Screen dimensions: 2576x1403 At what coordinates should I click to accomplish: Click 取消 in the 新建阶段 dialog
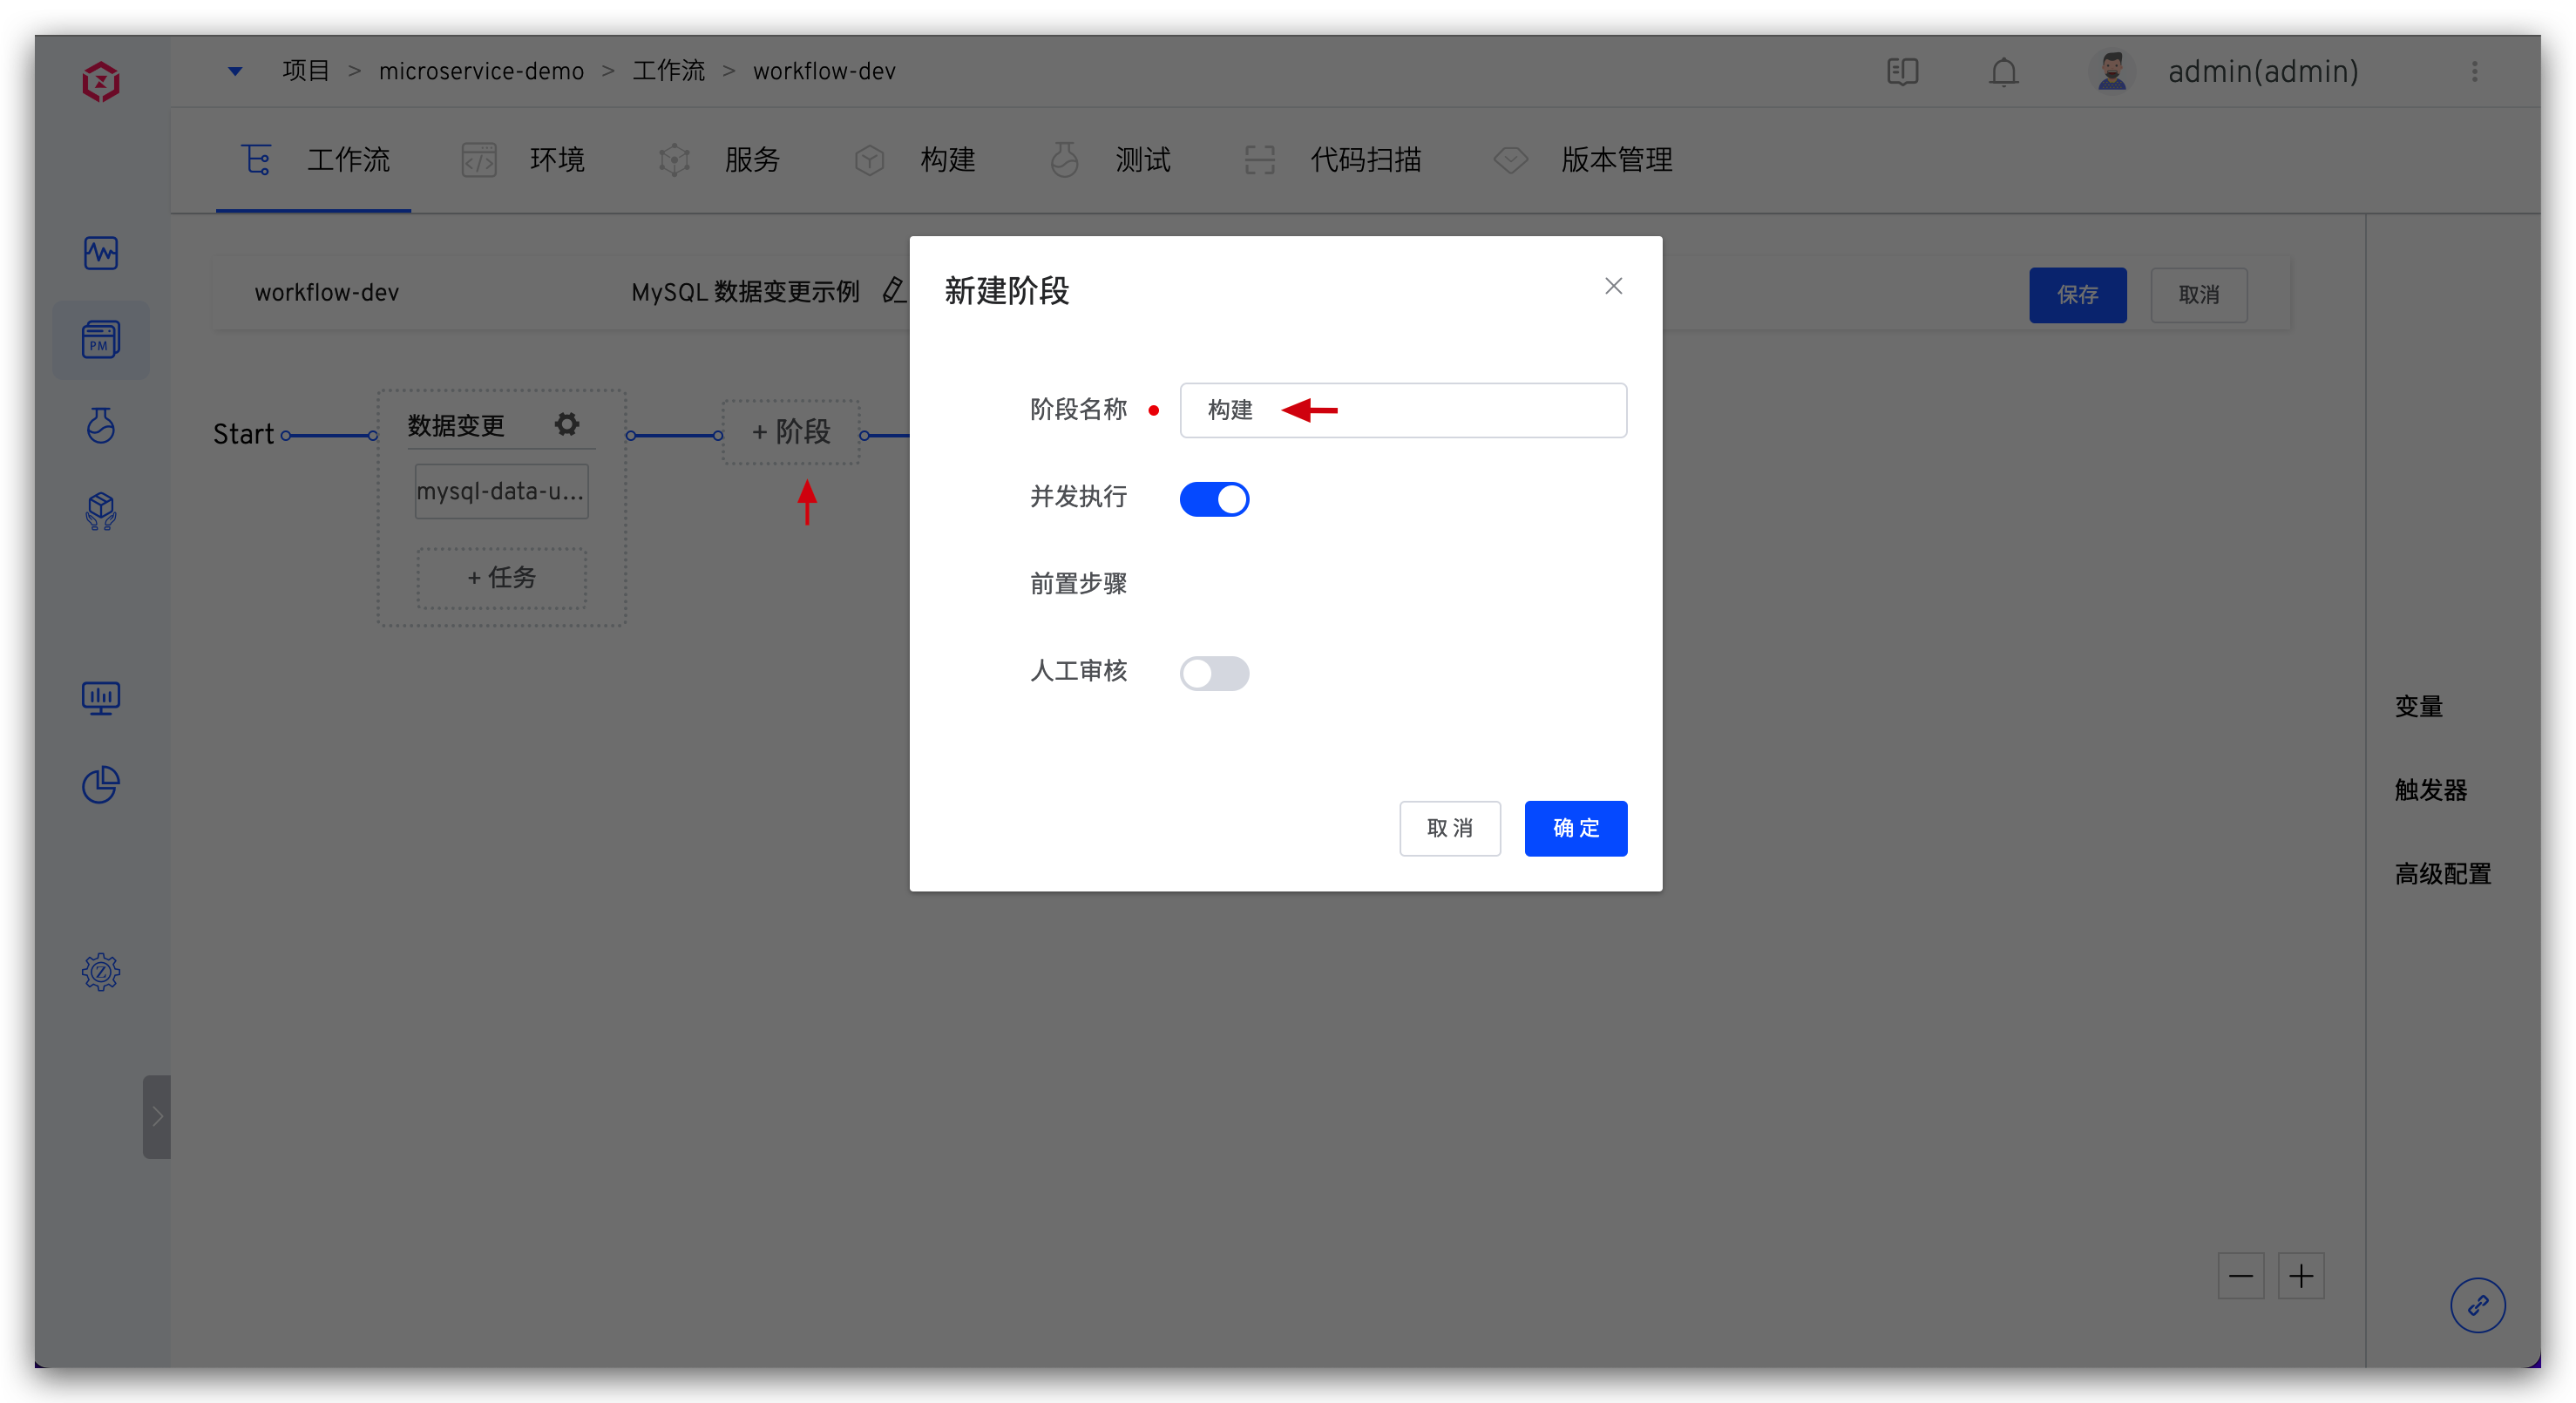(1449, 828)
